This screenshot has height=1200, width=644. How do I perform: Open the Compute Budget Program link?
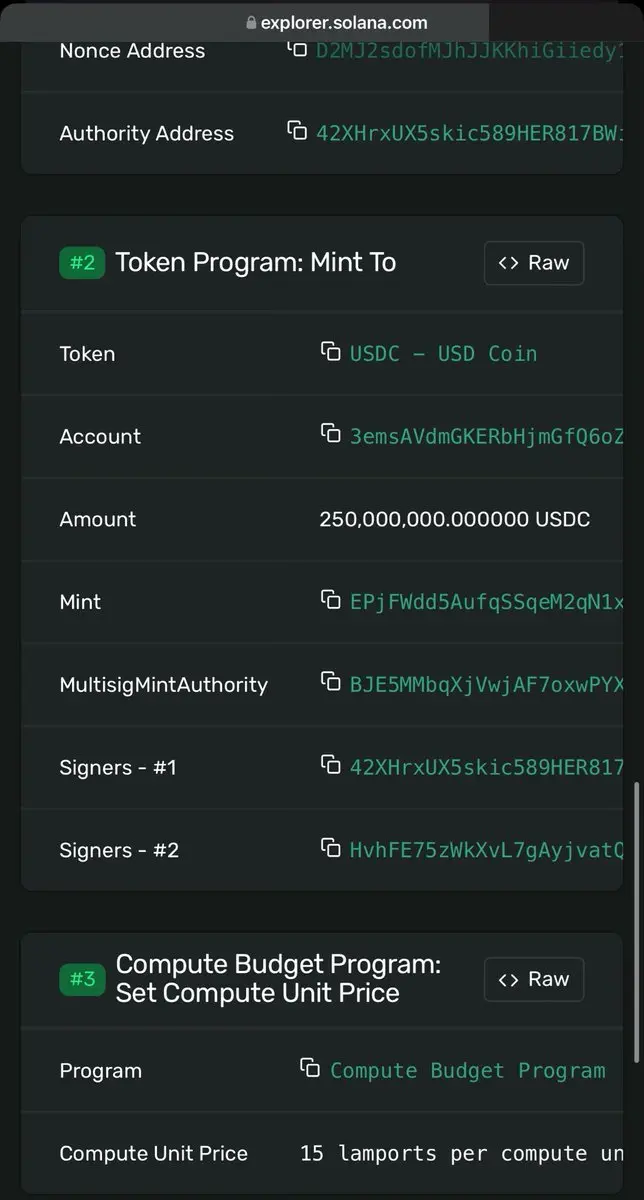[468, 1071]
